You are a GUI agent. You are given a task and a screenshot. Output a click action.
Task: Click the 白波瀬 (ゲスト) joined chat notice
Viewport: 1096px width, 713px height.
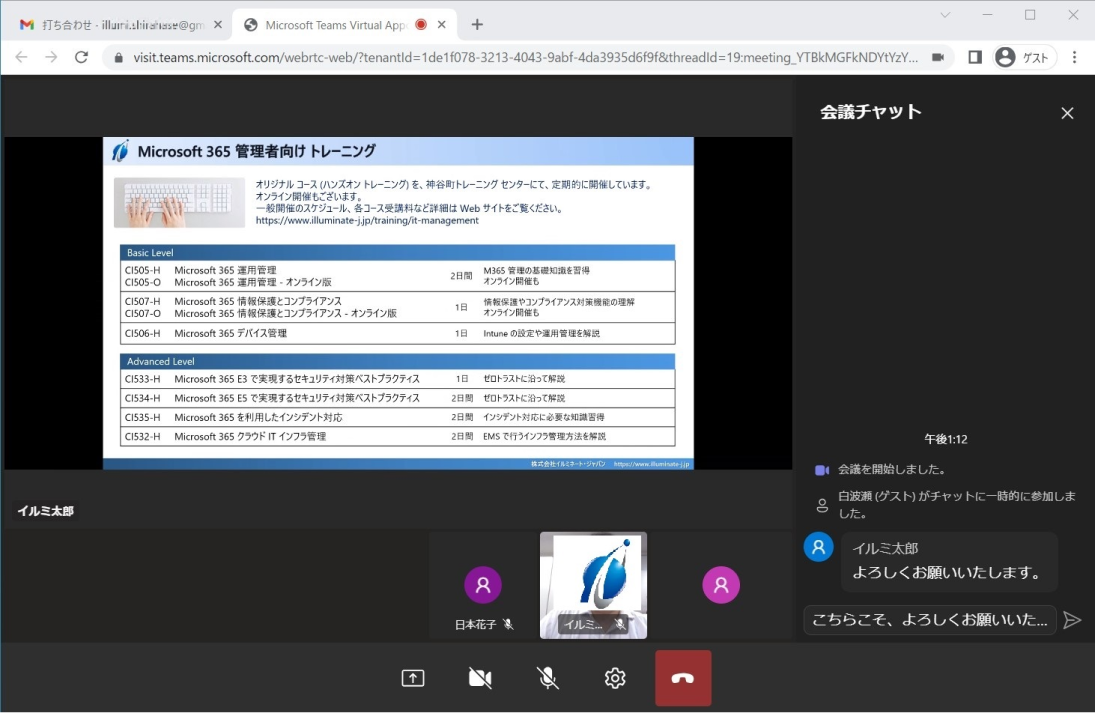tap(956, 505)
